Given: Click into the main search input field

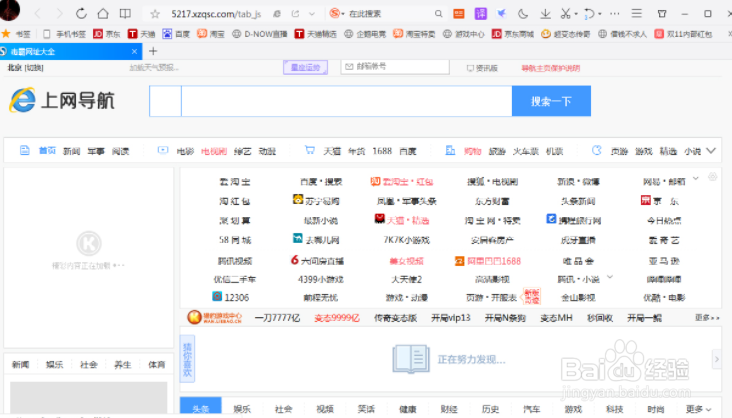Looking at the screenshot, I should coord(346,101).
